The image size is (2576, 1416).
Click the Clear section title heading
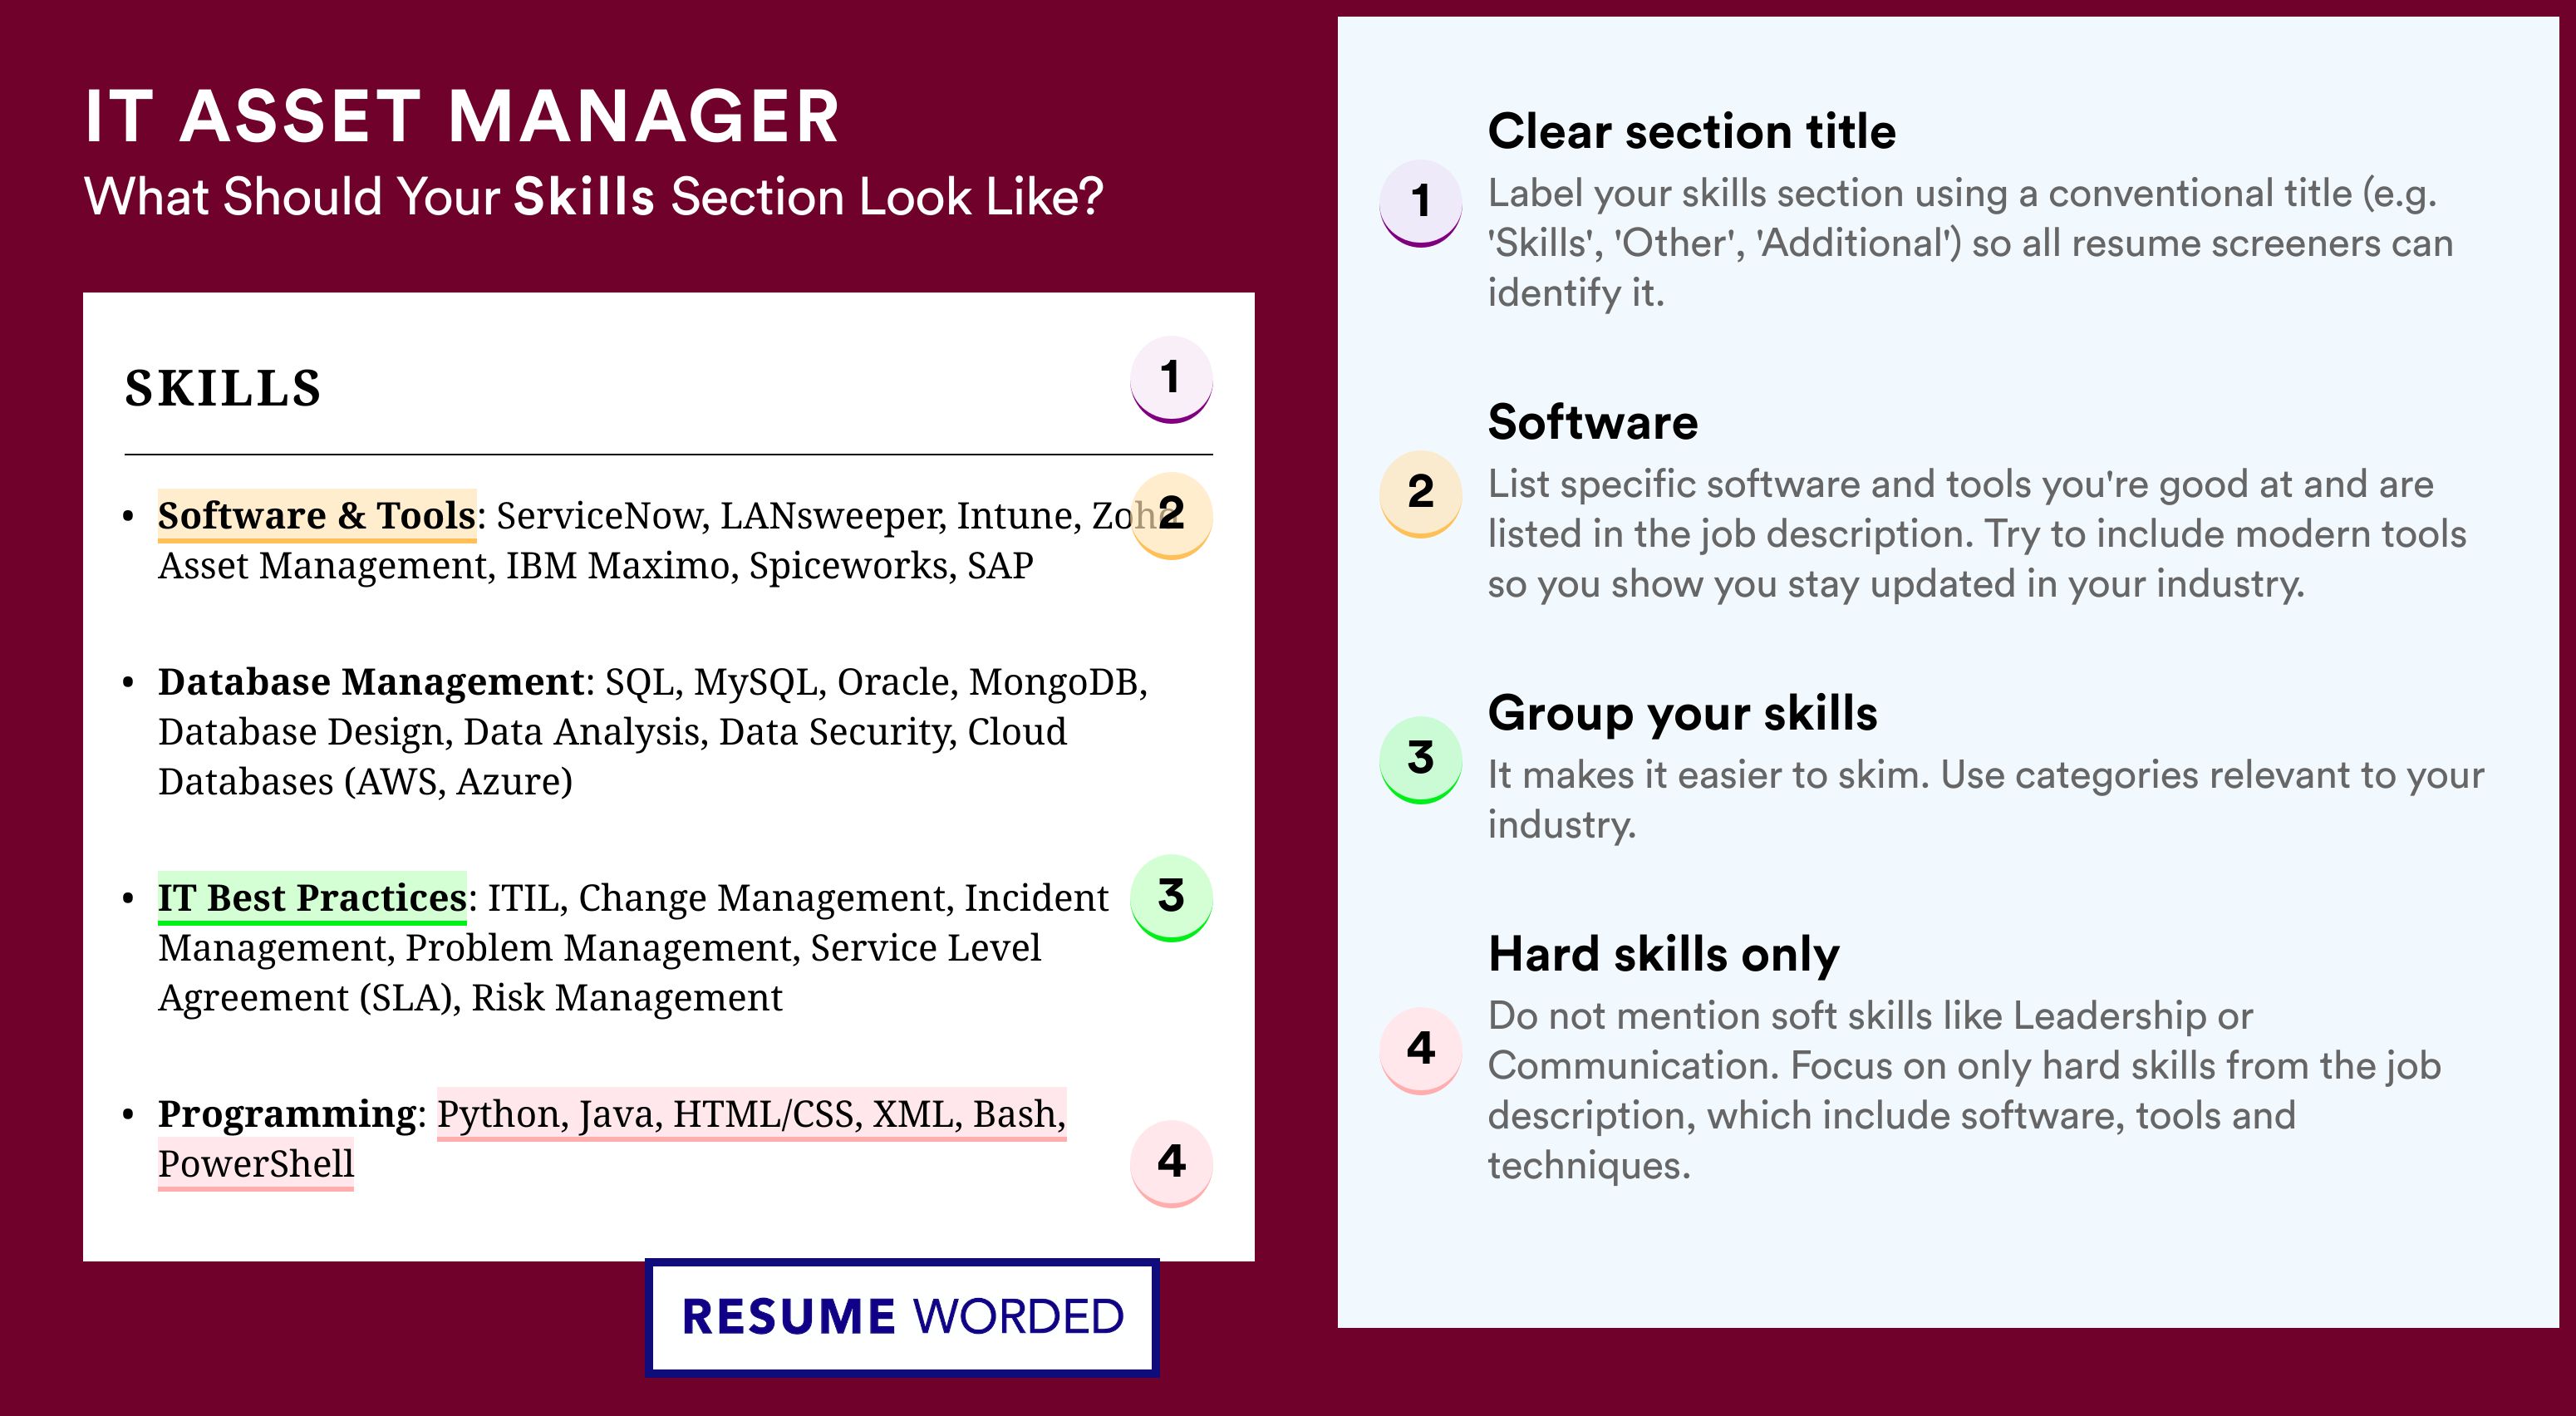click(1692, 131)
